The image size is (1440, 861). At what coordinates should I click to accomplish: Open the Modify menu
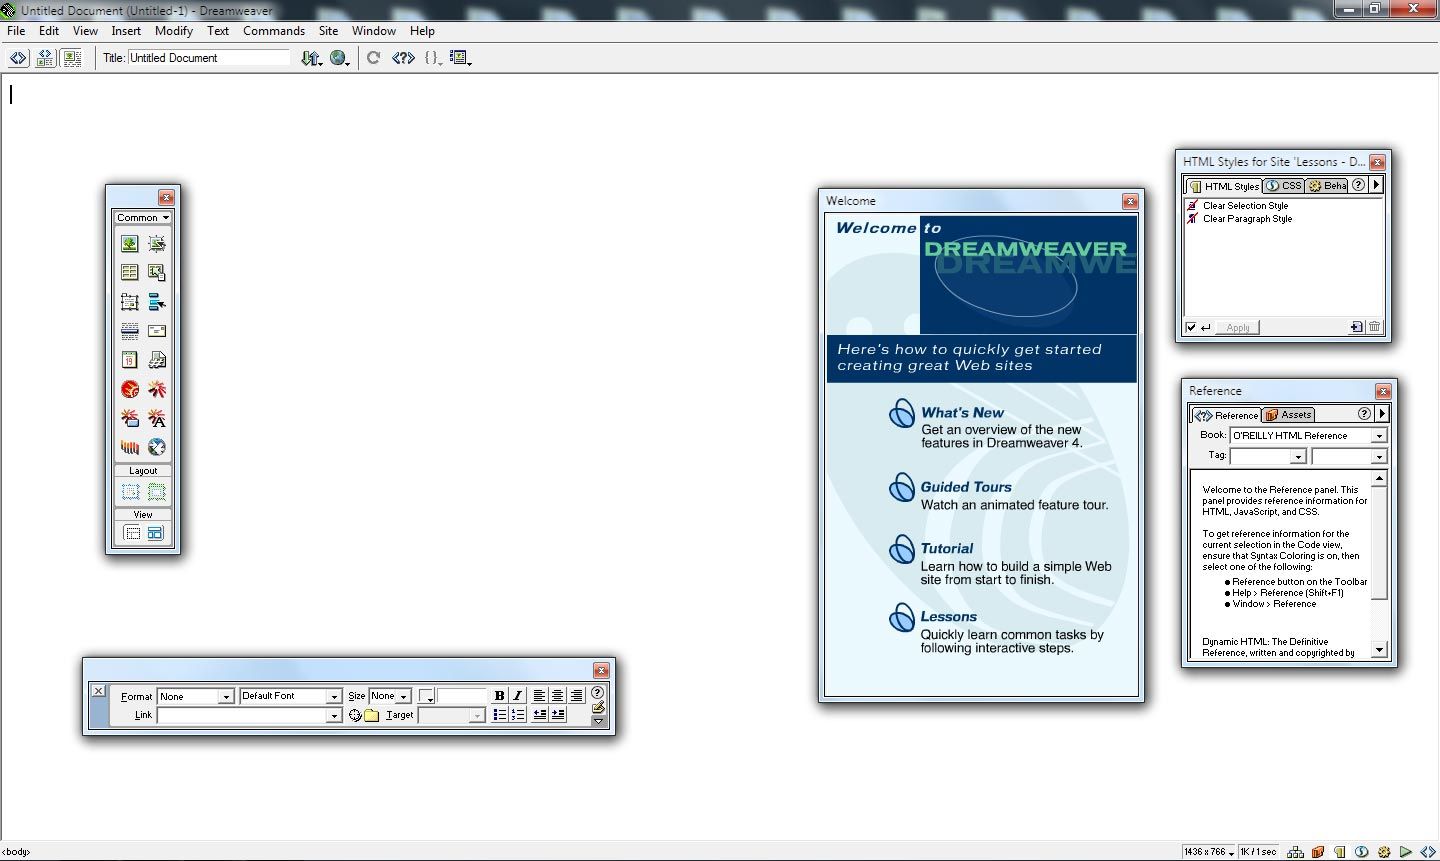[174, 31]
